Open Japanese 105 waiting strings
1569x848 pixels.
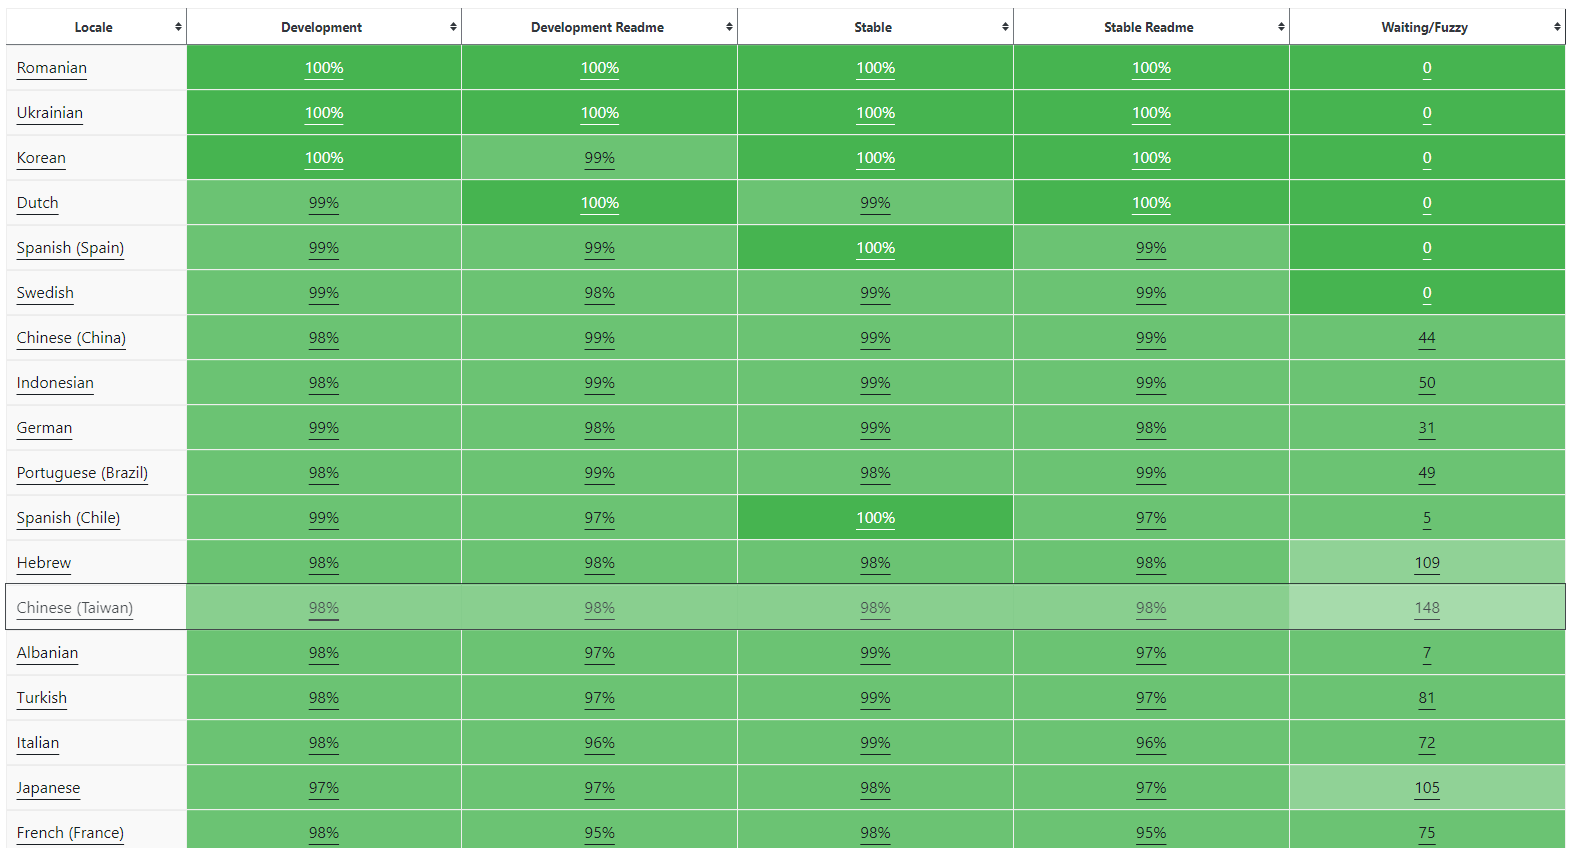(x=1427, y=788)
